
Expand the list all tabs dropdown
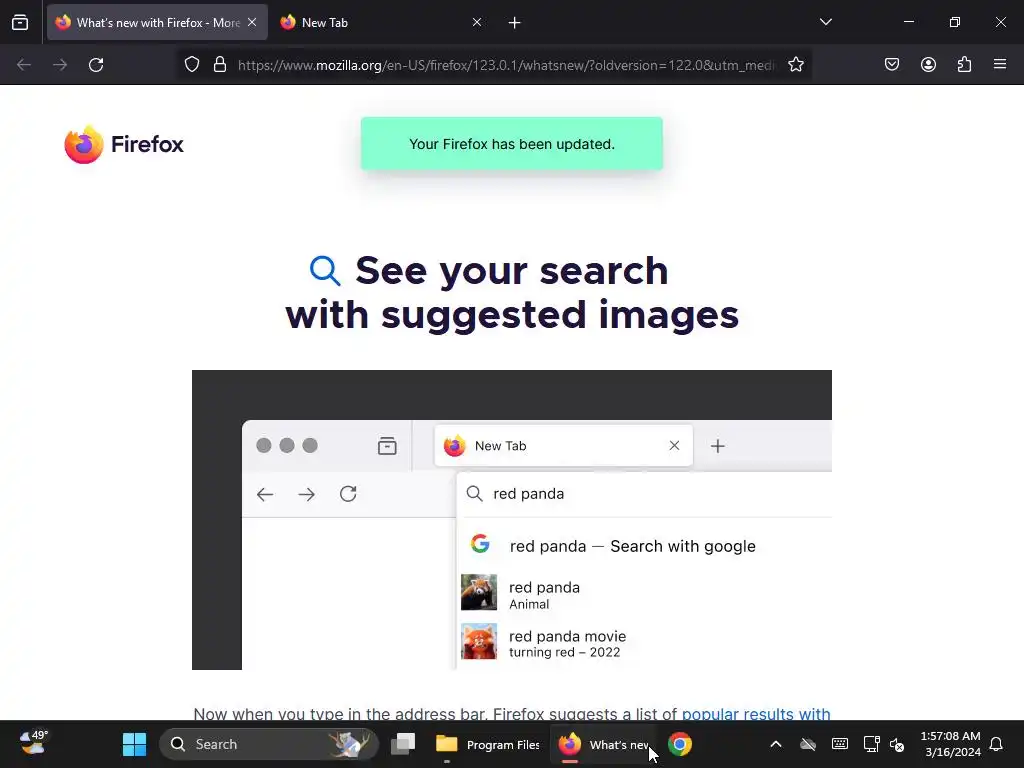pos(825,23)
